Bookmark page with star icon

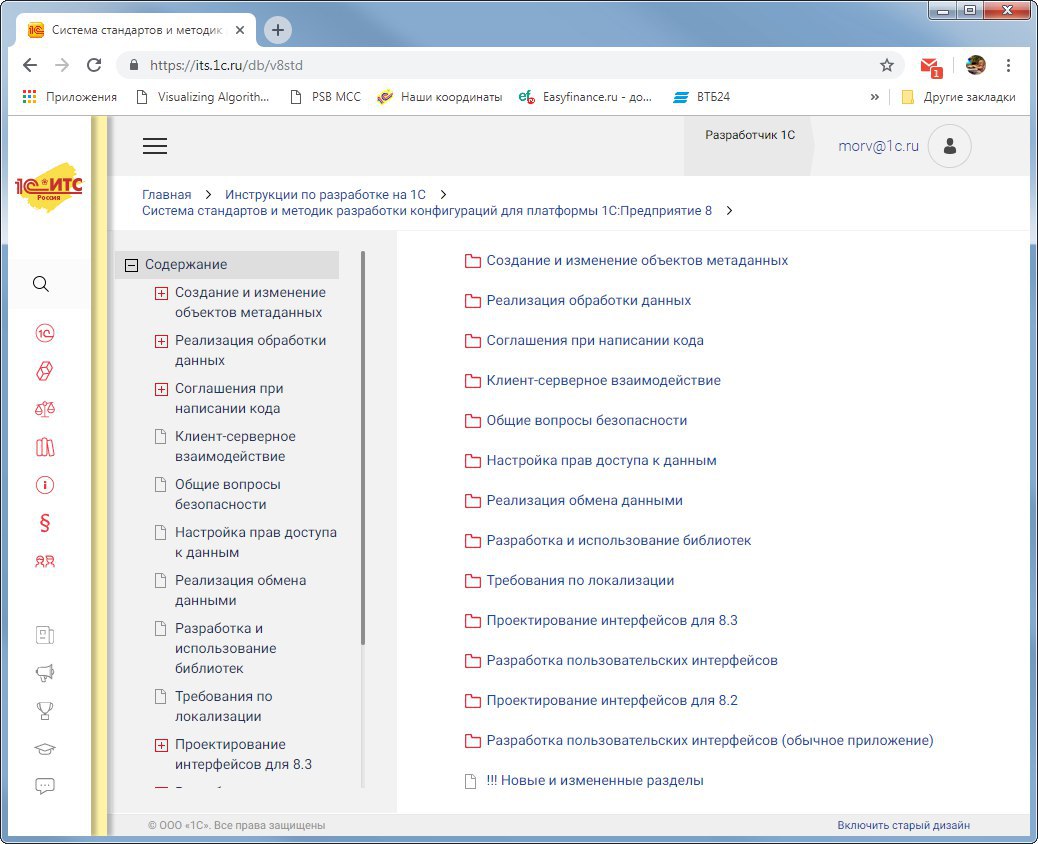[x=886, y=65]
